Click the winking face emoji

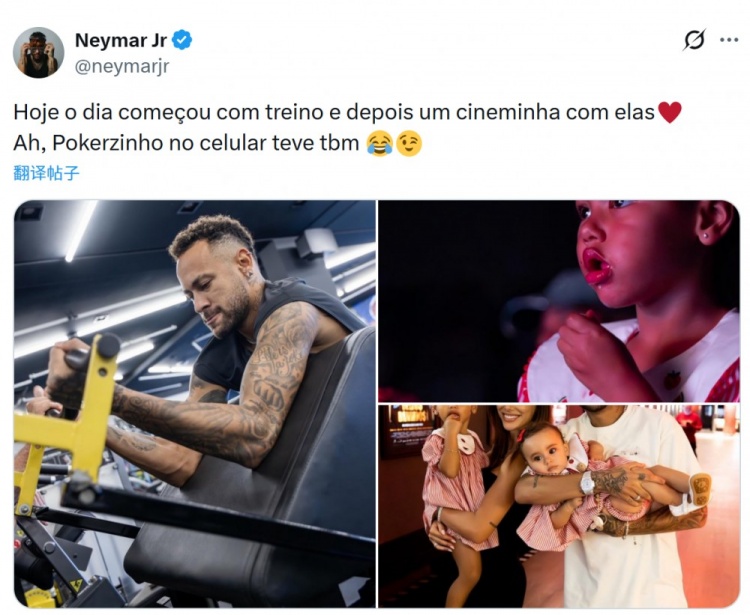409,143
